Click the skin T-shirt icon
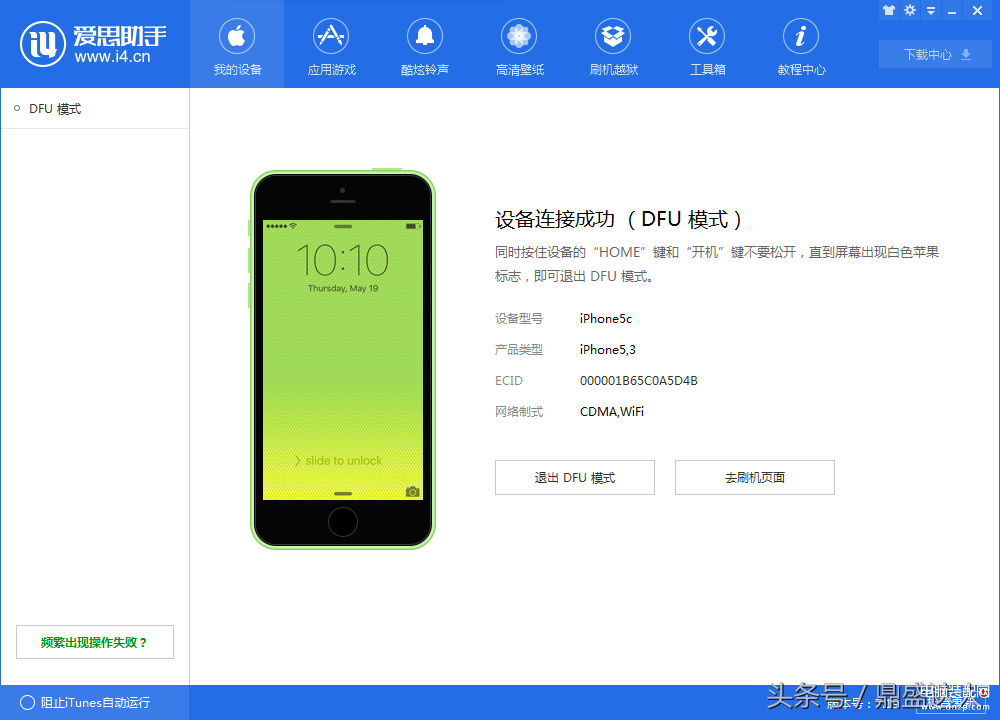The image size is (1000, 720). [x=889, y=10]
